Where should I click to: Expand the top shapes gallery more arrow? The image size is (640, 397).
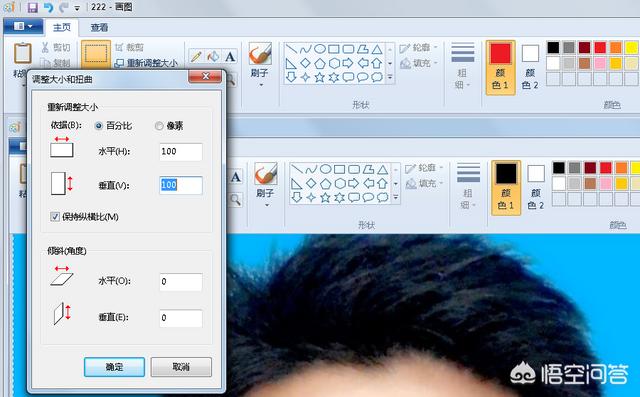(x=390, y=77)
